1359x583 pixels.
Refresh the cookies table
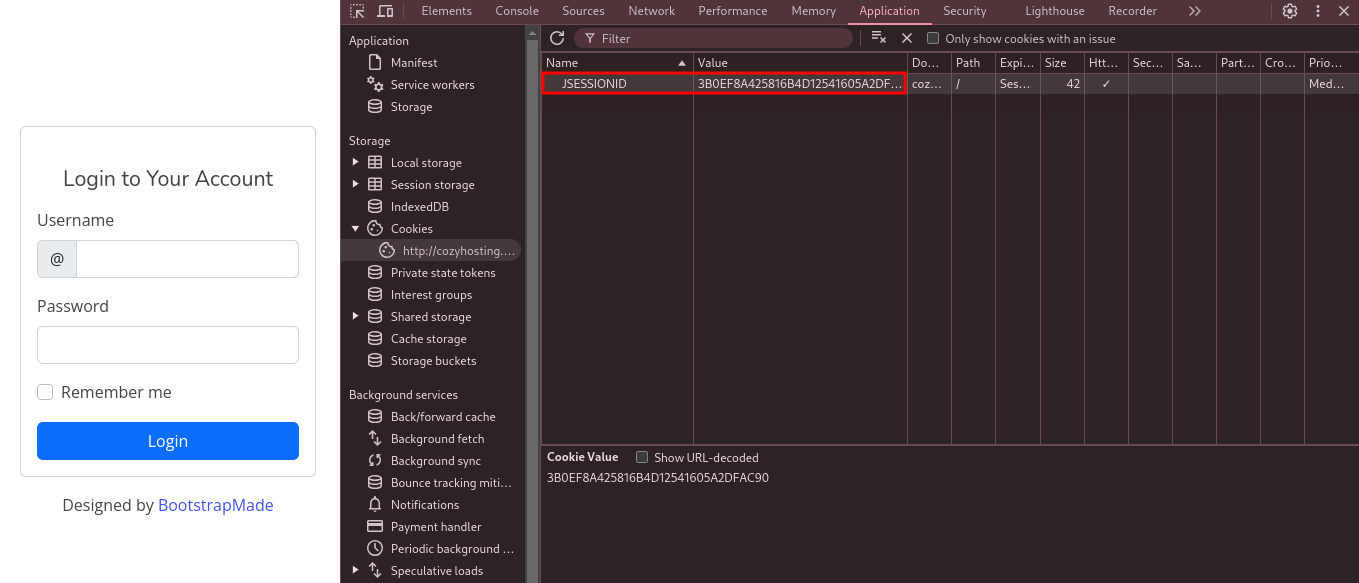pyautogui.click(x=557, y=38)
